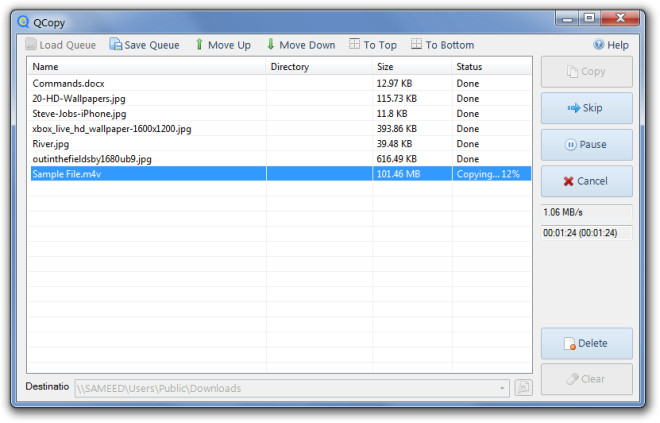The image size is (660, 423).
Task: Click the Copying... 12% status cell
Action: click(492, 174)
